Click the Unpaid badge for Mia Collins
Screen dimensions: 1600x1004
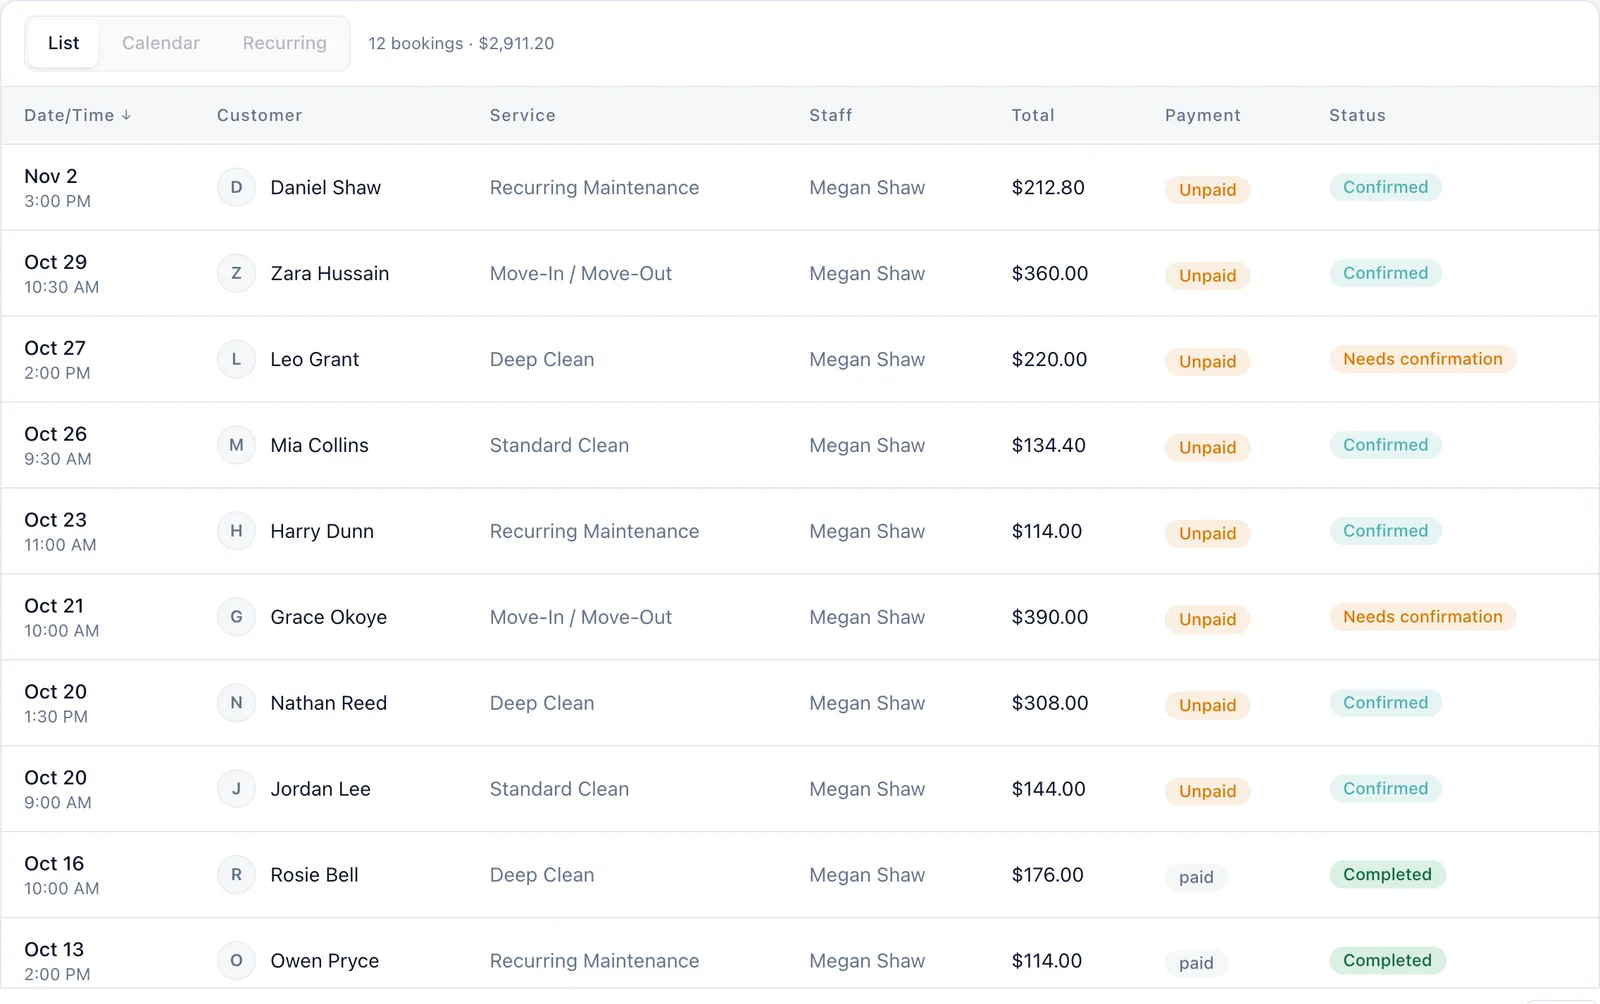[1207, 448]
